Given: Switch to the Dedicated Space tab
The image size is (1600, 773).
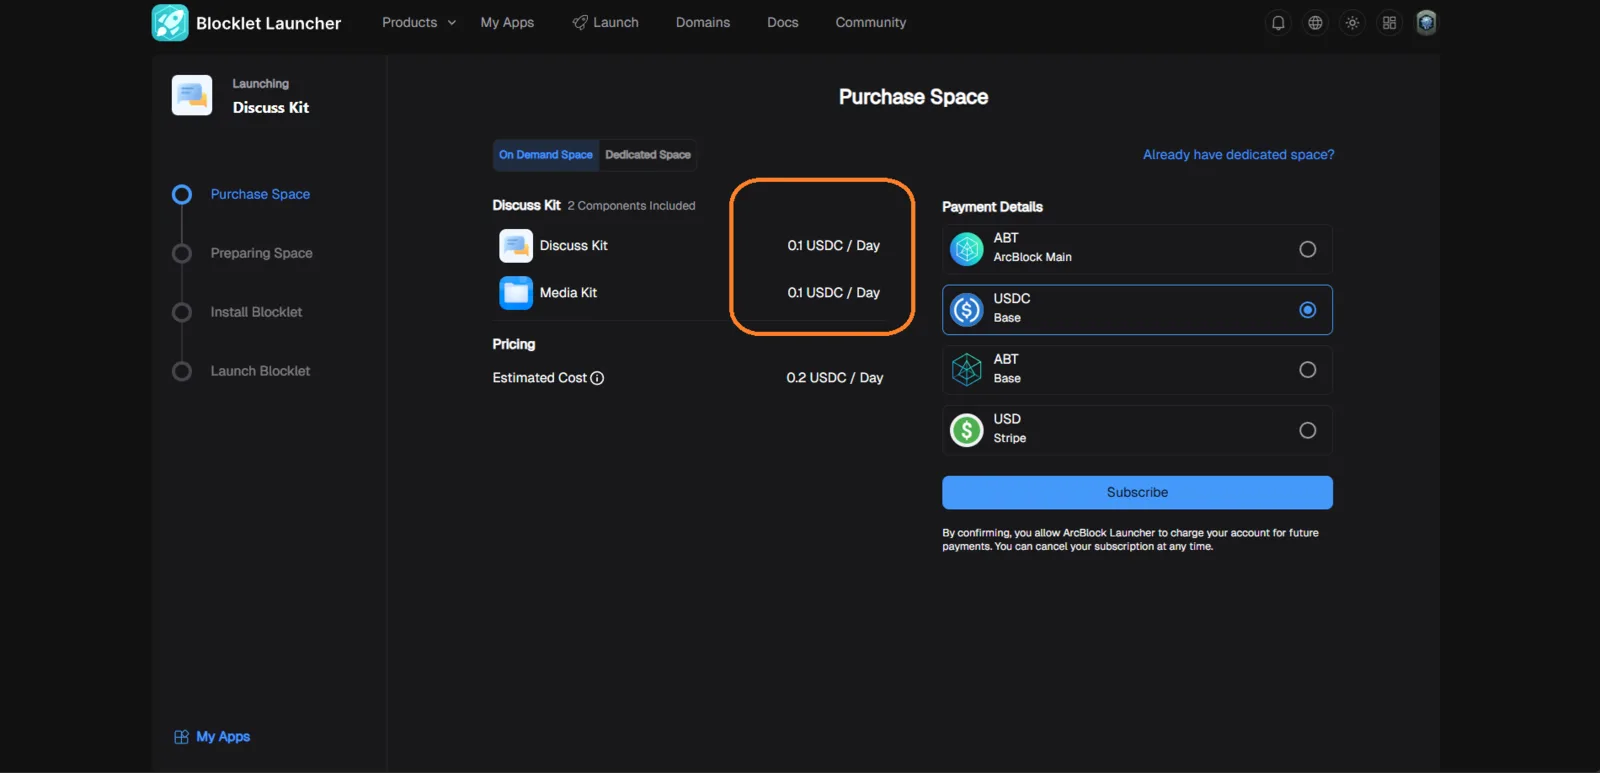Looking at the screenshot, I should pos(648,155).
